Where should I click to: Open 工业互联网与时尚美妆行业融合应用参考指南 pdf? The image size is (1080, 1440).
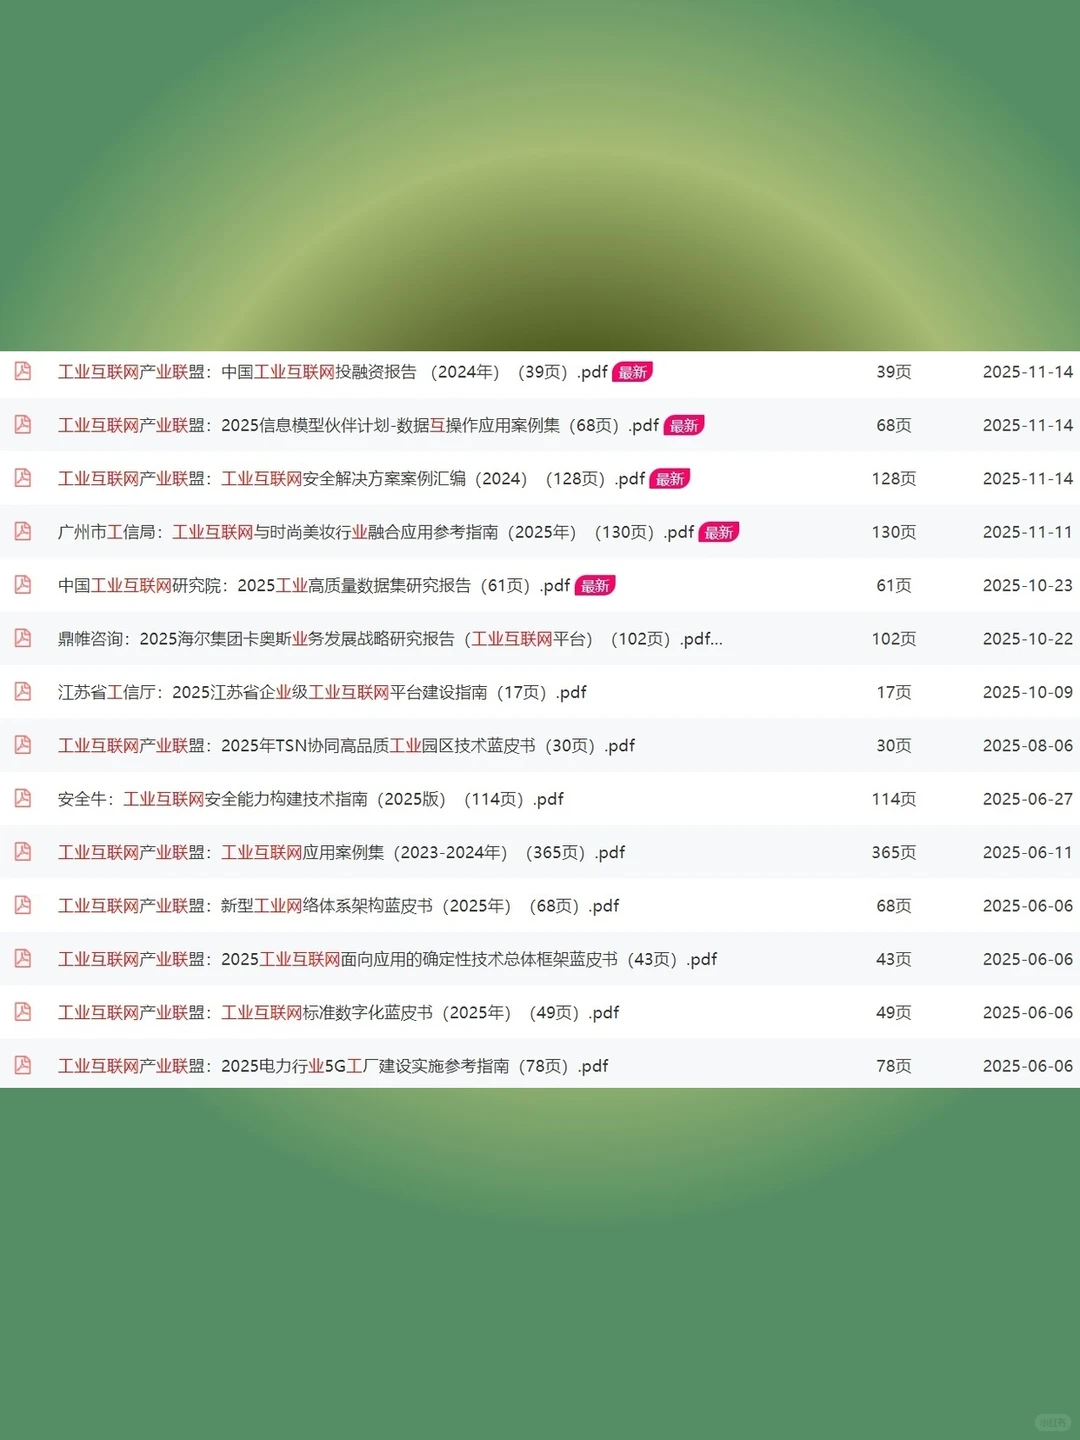pos(375,532)
